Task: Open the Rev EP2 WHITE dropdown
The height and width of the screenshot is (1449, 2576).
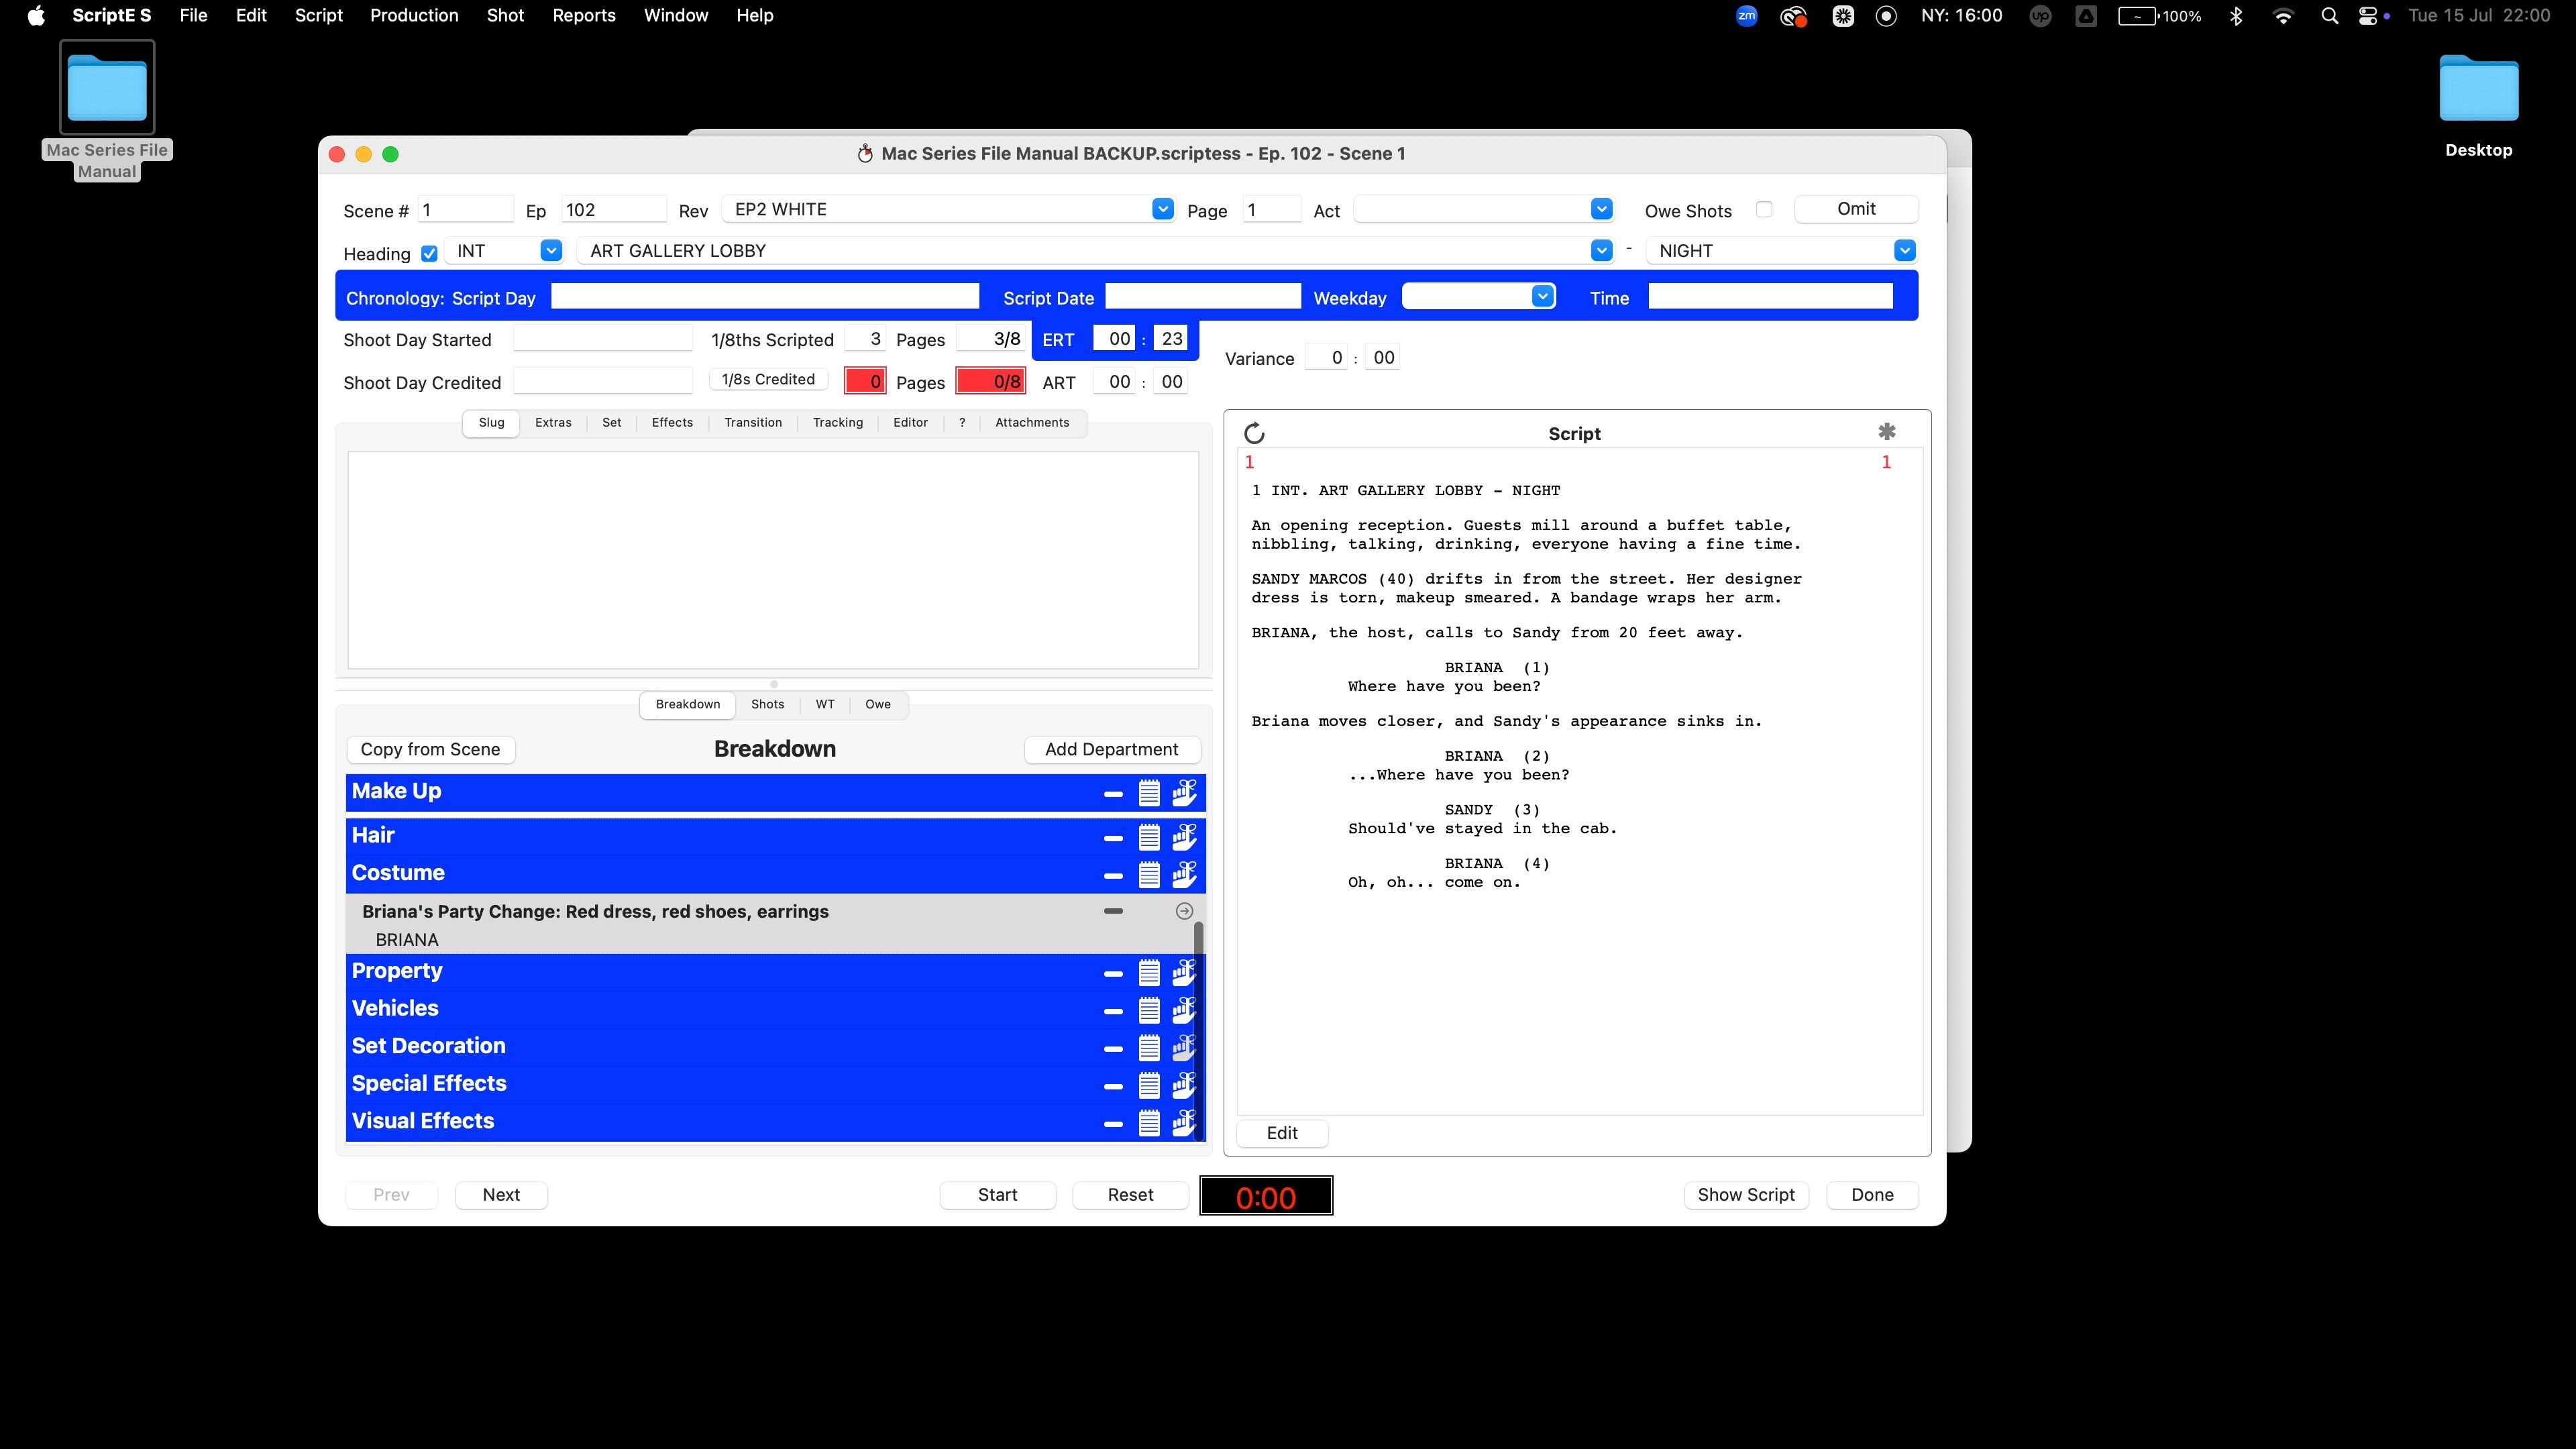Action: pos(1162,209)
